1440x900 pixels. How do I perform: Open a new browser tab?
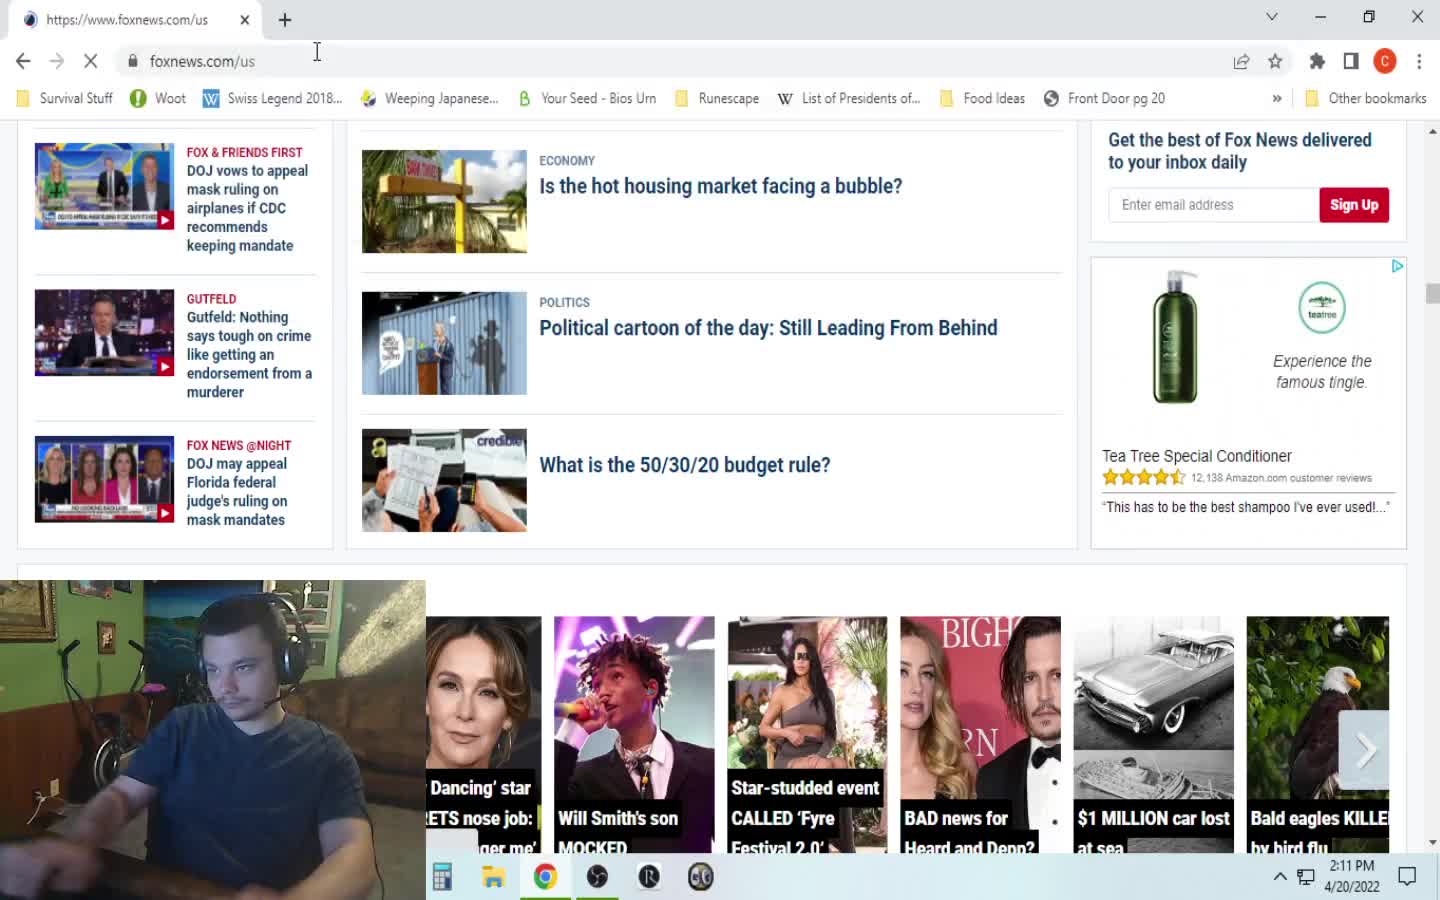[x=285, y=19]
